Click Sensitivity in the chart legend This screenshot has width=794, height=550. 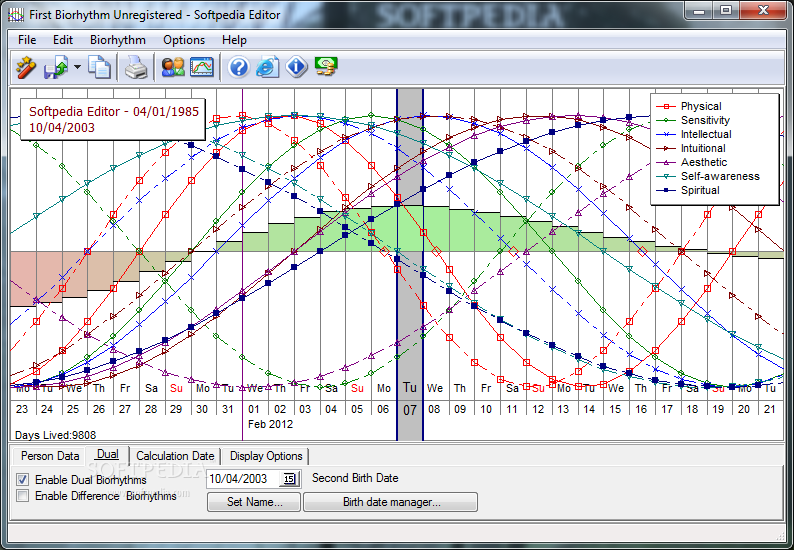pyautogui.click(x=705, y=120)
